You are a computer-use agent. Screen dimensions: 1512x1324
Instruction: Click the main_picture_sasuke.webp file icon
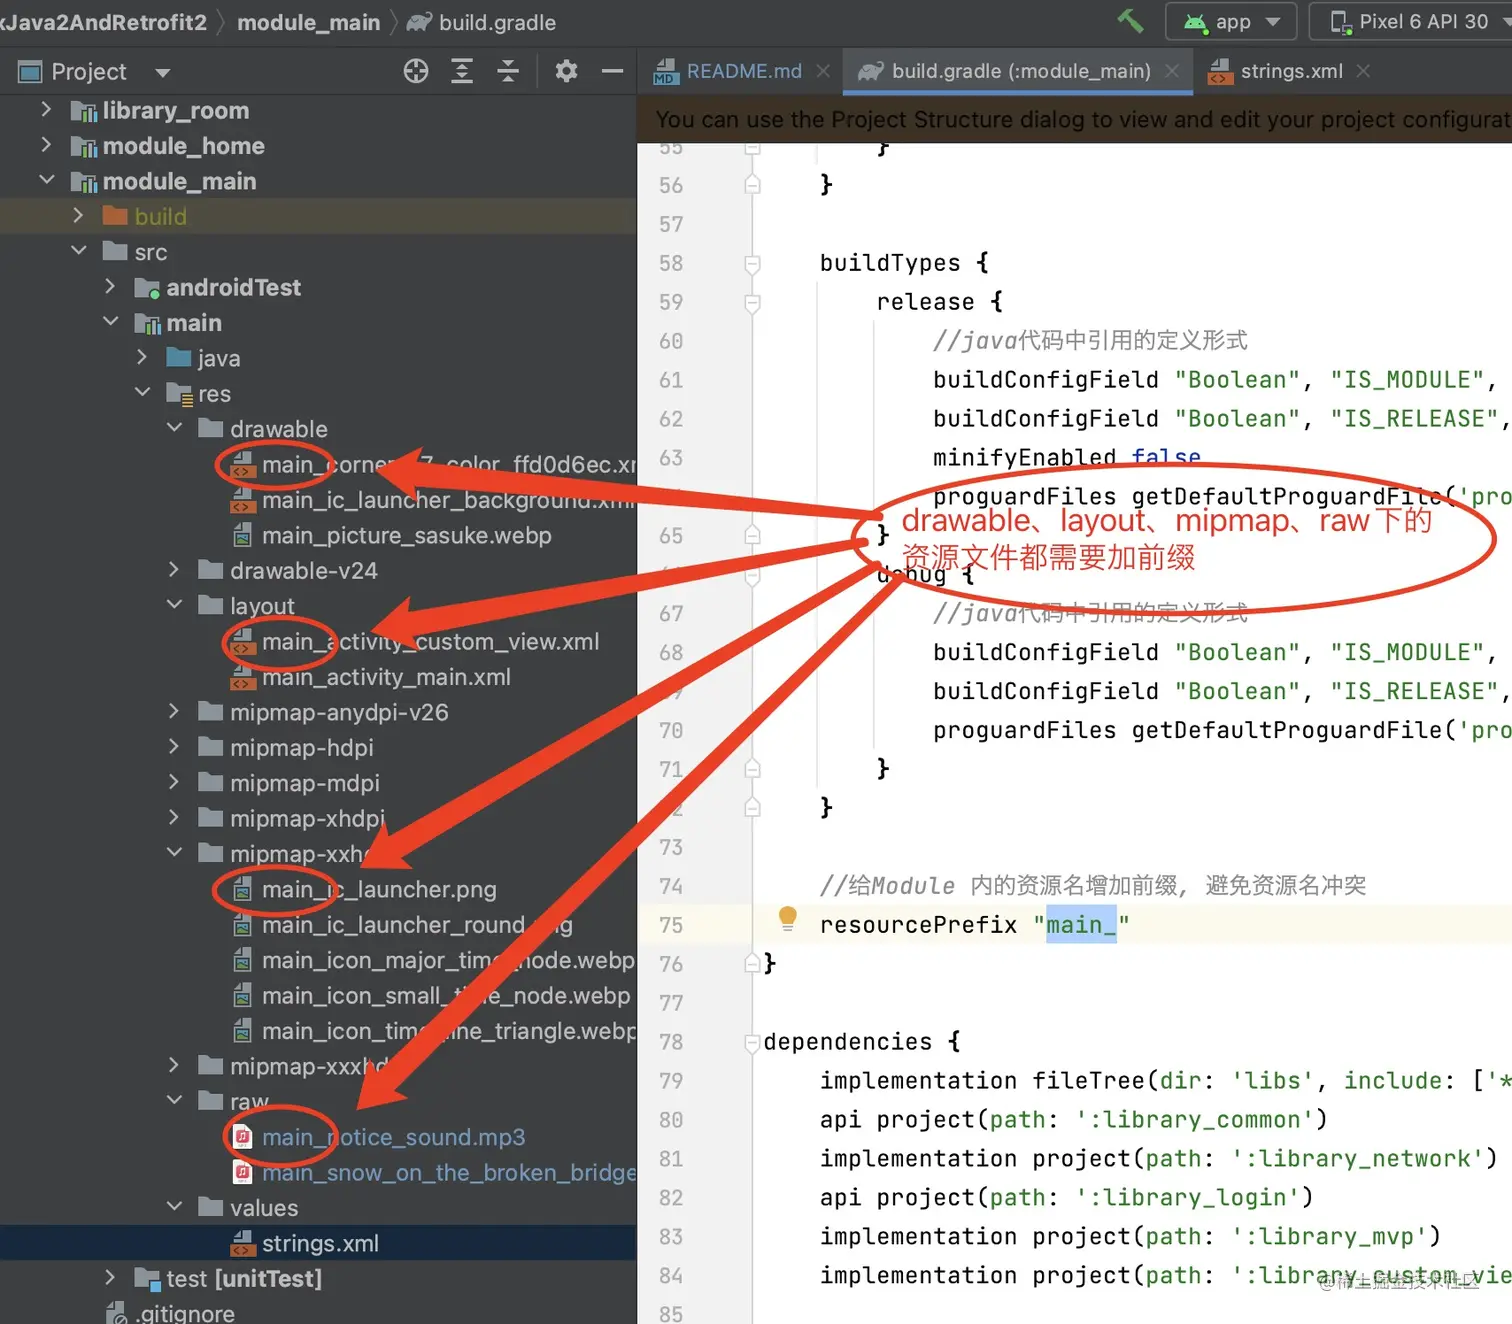[x=242, y=536]
